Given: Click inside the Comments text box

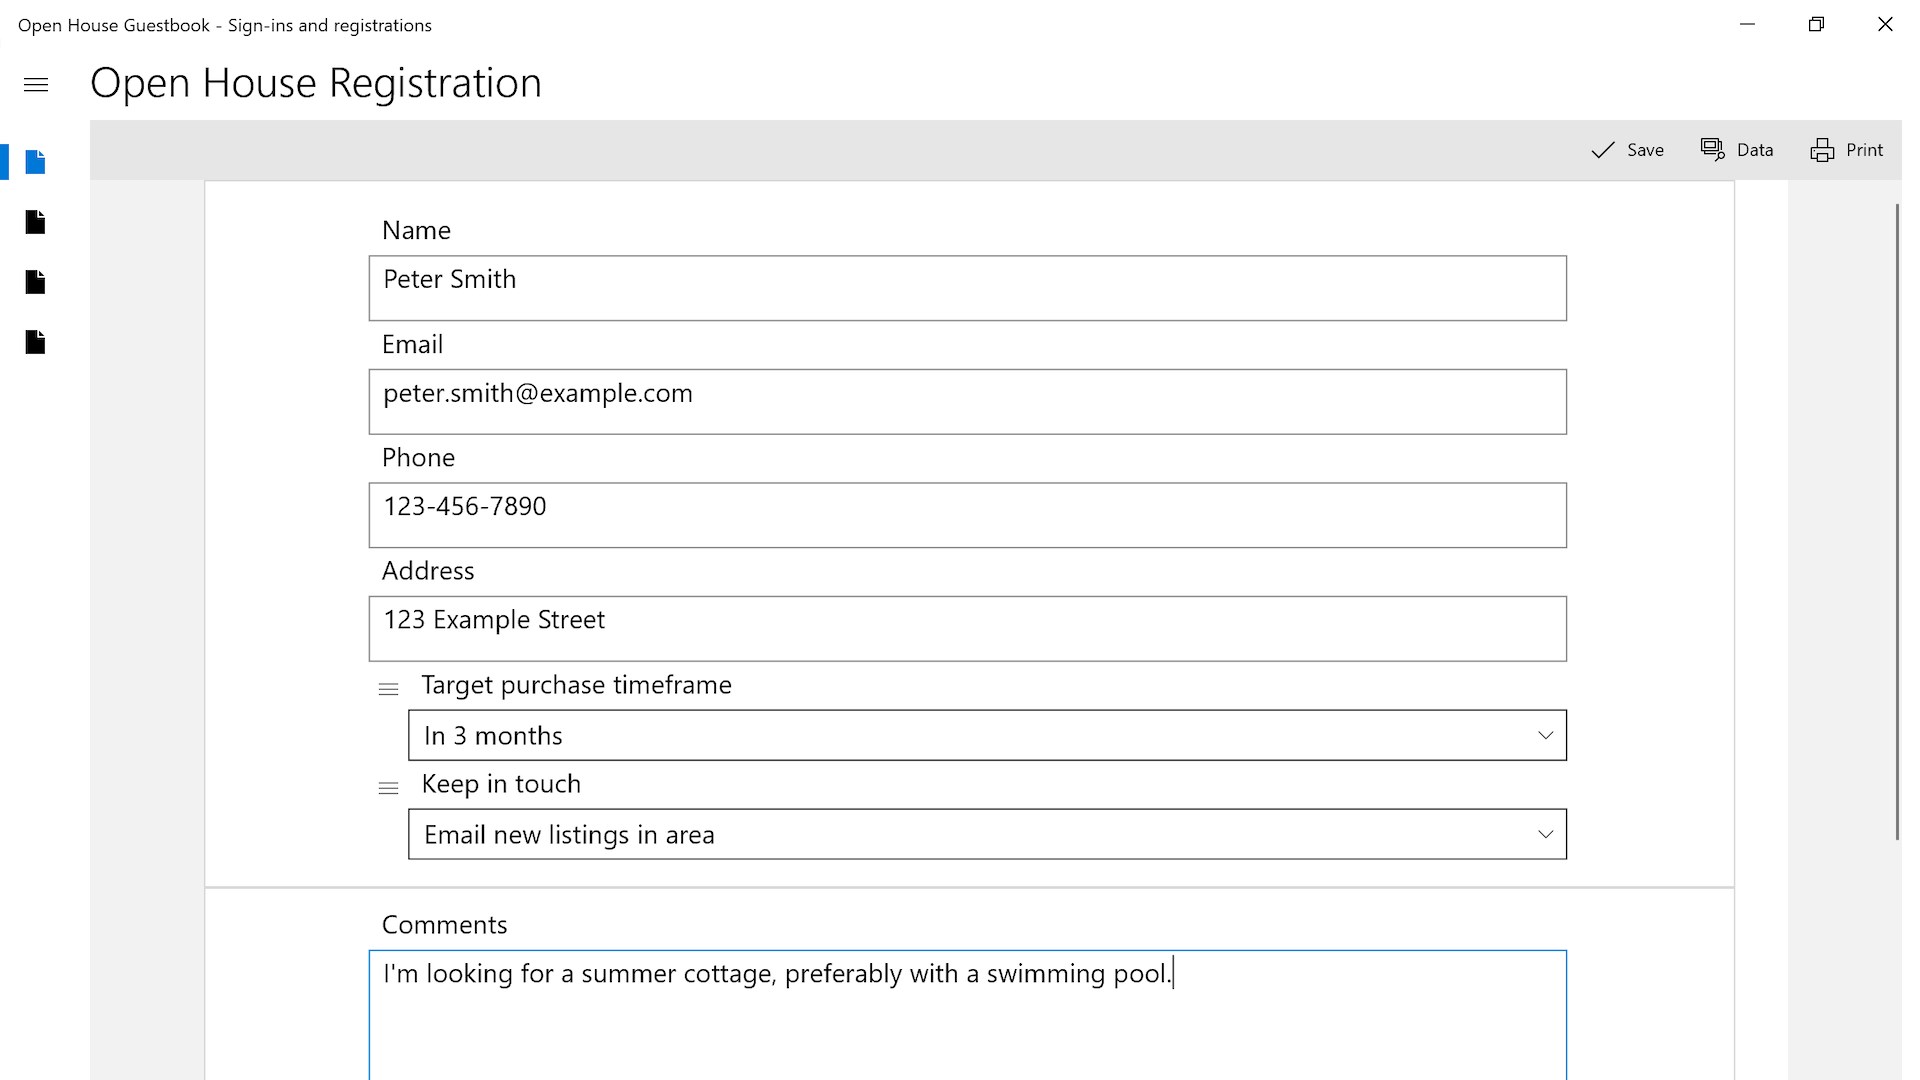Looking at the screenshot, I should click(967, 1020).
